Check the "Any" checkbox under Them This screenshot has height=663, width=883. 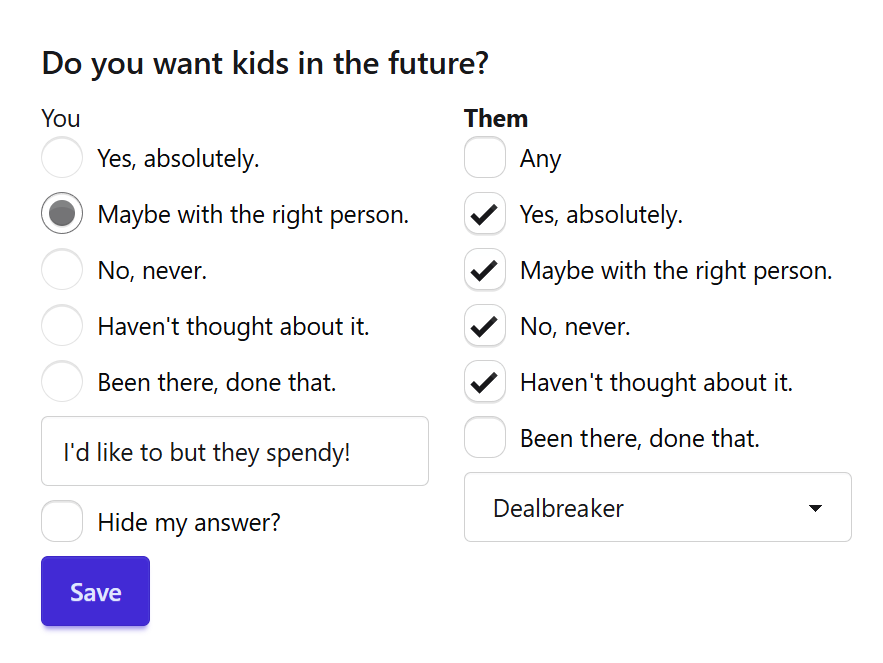click(485, 158)
